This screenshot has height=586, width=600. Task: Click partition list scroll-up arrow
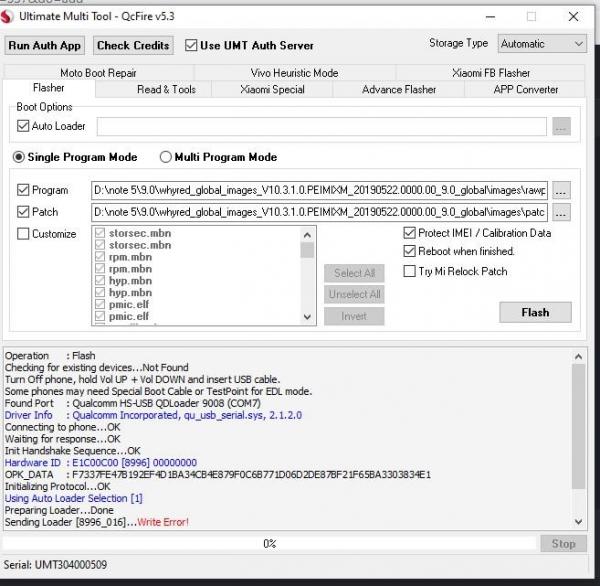307,235
